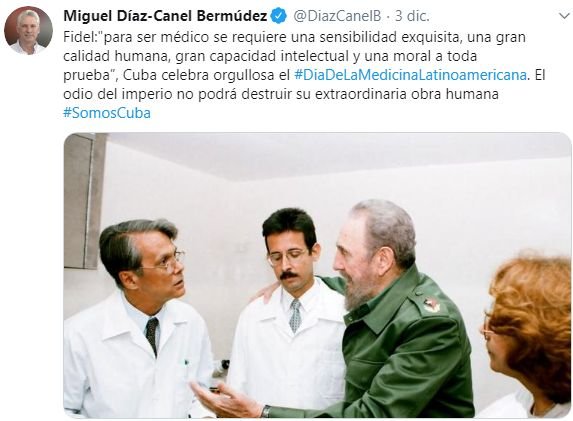Click the blue verified badge
The height and width of the screenshot is (421, 573).
coord(279,16)
